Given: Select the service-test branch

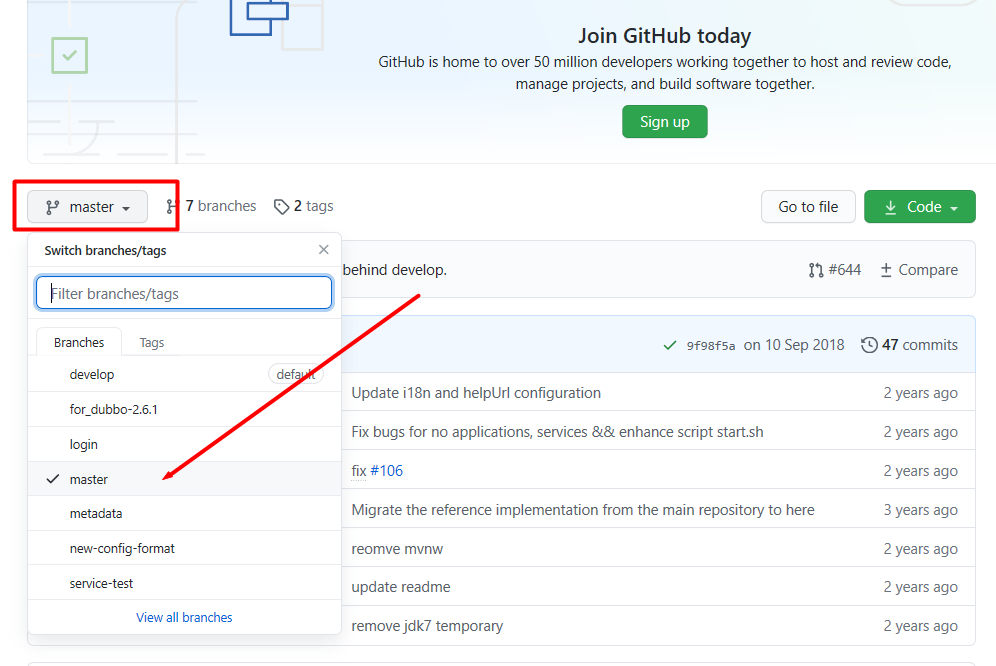Looking at the screenshot, I should click(184, 583).
